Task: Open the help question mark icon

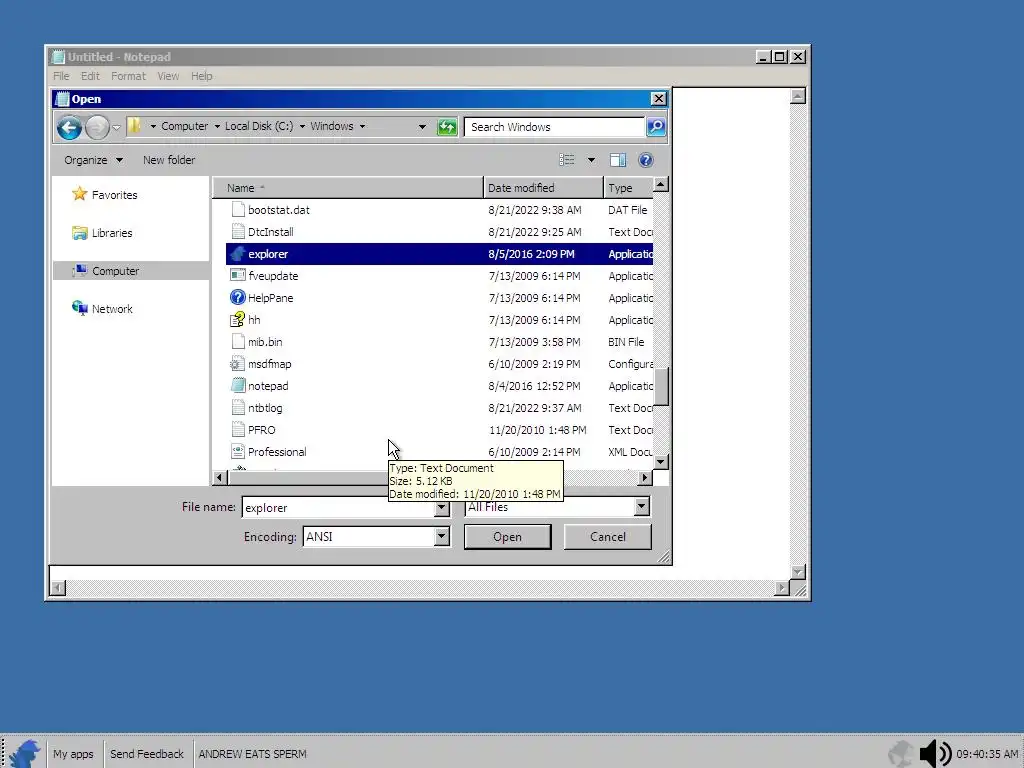Action: click(646, 160)
